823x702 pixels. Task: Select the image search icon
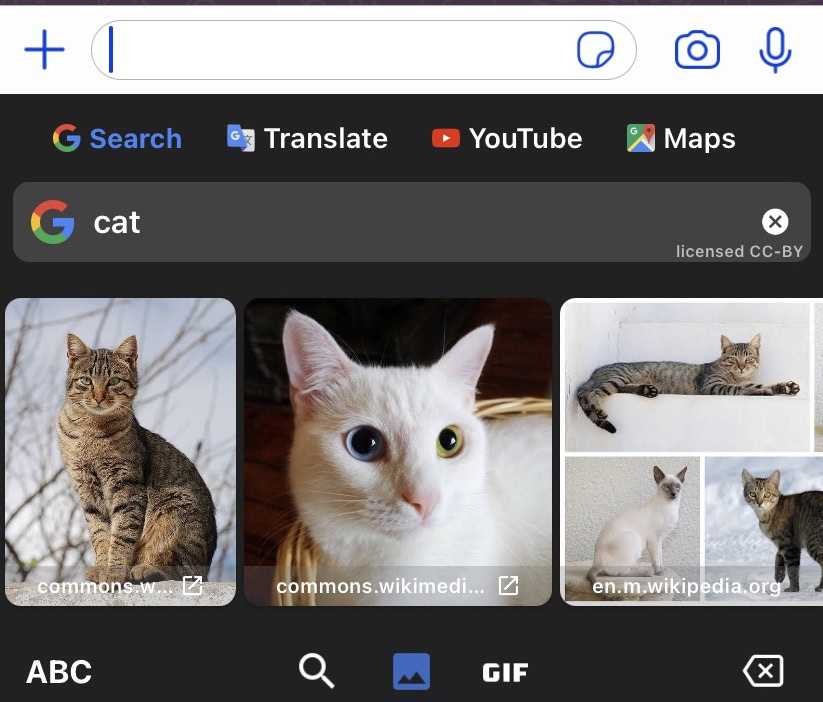tap(412, 672)
